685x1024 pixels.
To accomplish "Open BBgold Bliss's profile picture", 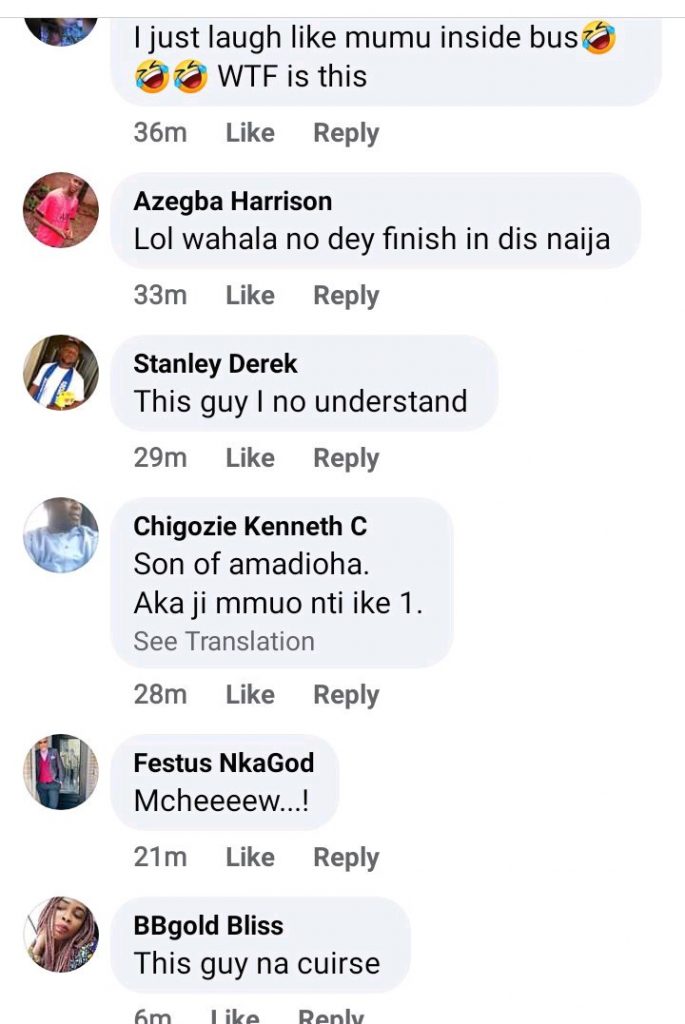I will click(x=61, y=935).
